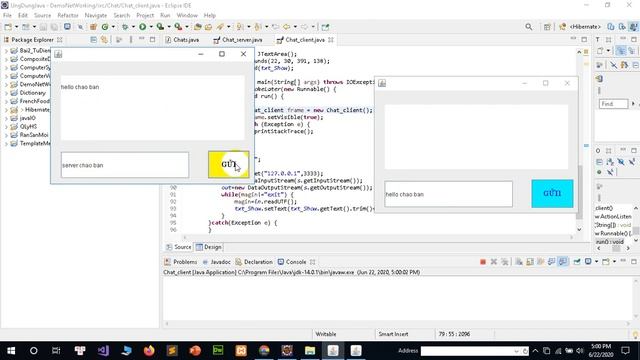Click the toolbar magnifier Search icon at right
The image size is (640, 360).
point(529,27)
